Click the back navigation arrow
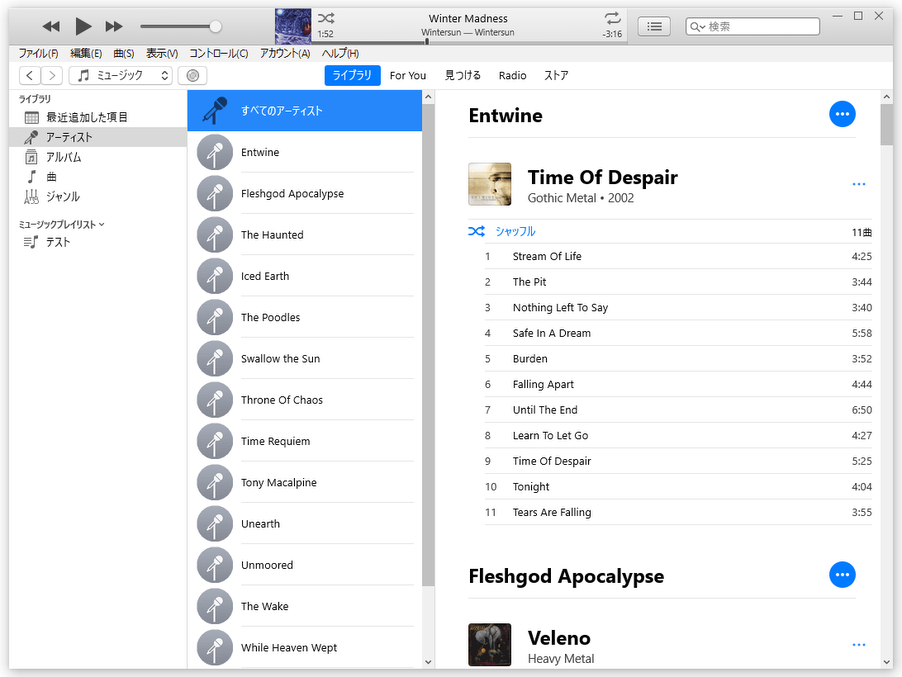The image size is (902, 677). coord(30,75)
